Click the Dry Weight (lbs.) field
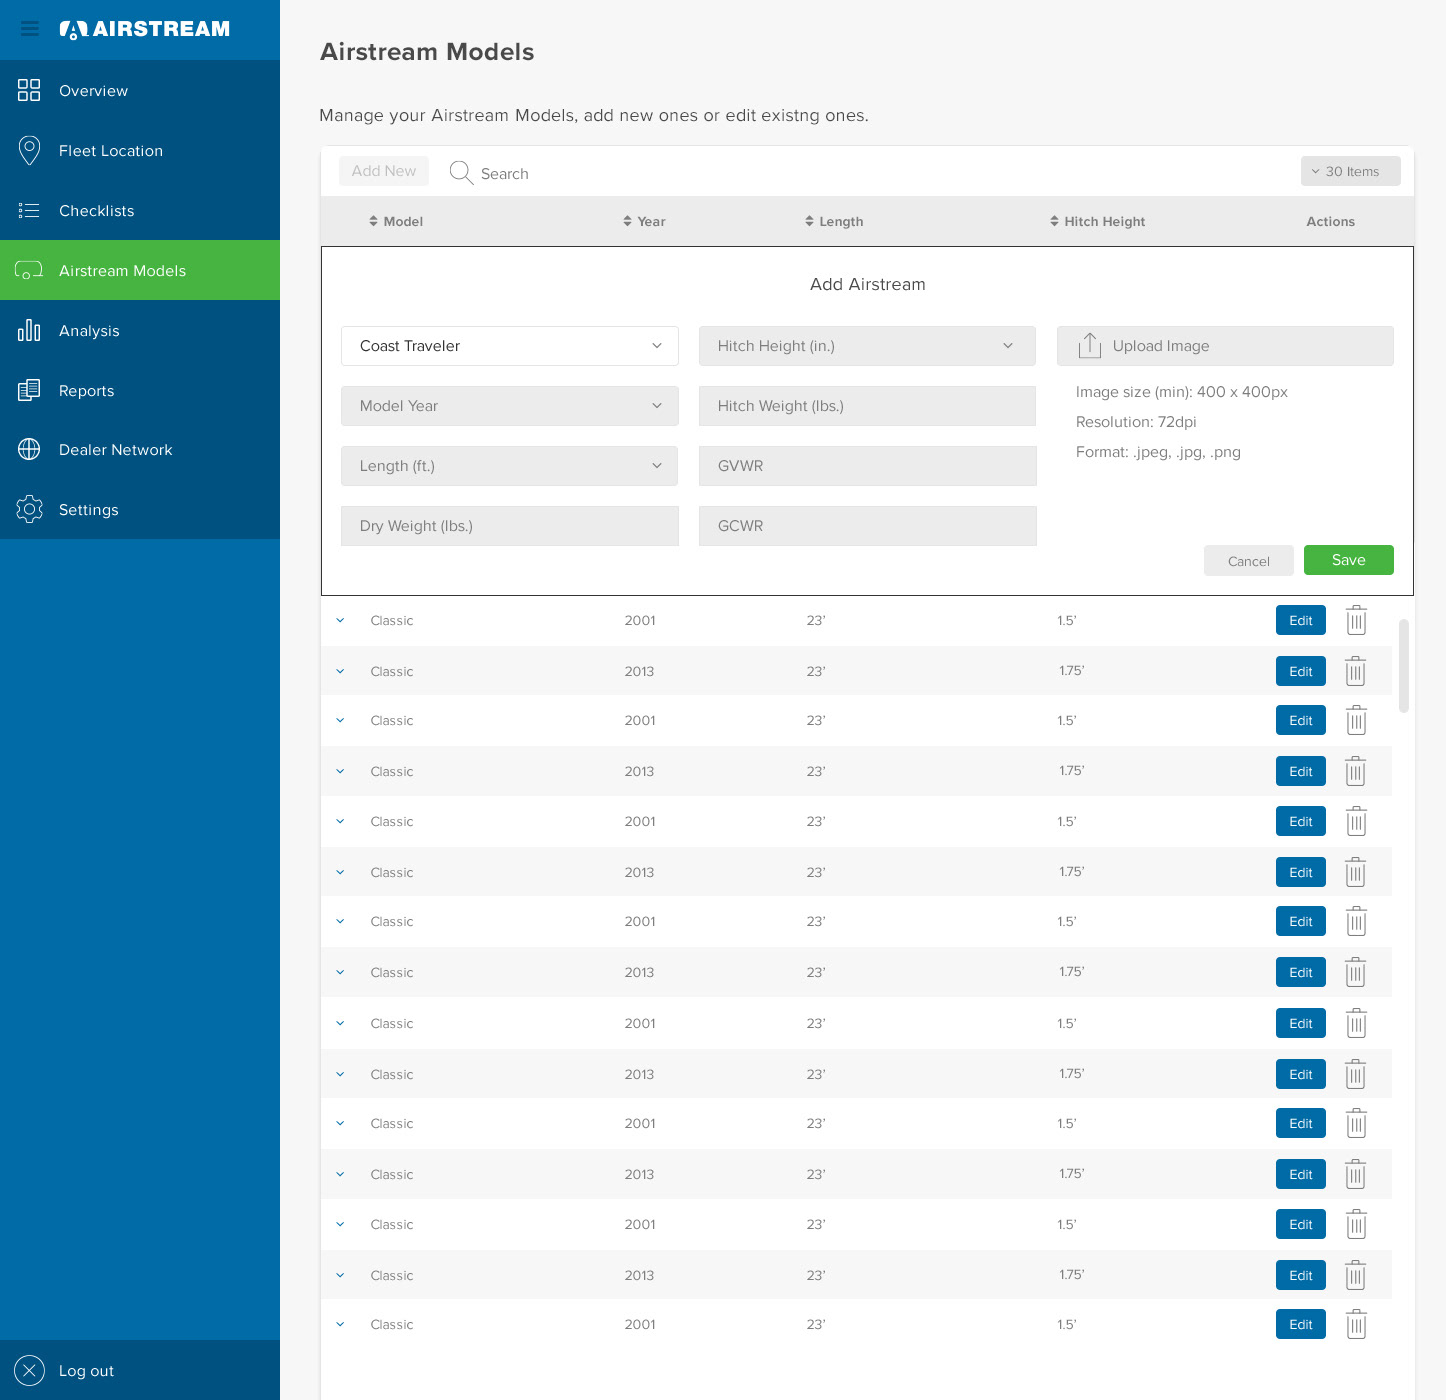 [x=510, y=526]
